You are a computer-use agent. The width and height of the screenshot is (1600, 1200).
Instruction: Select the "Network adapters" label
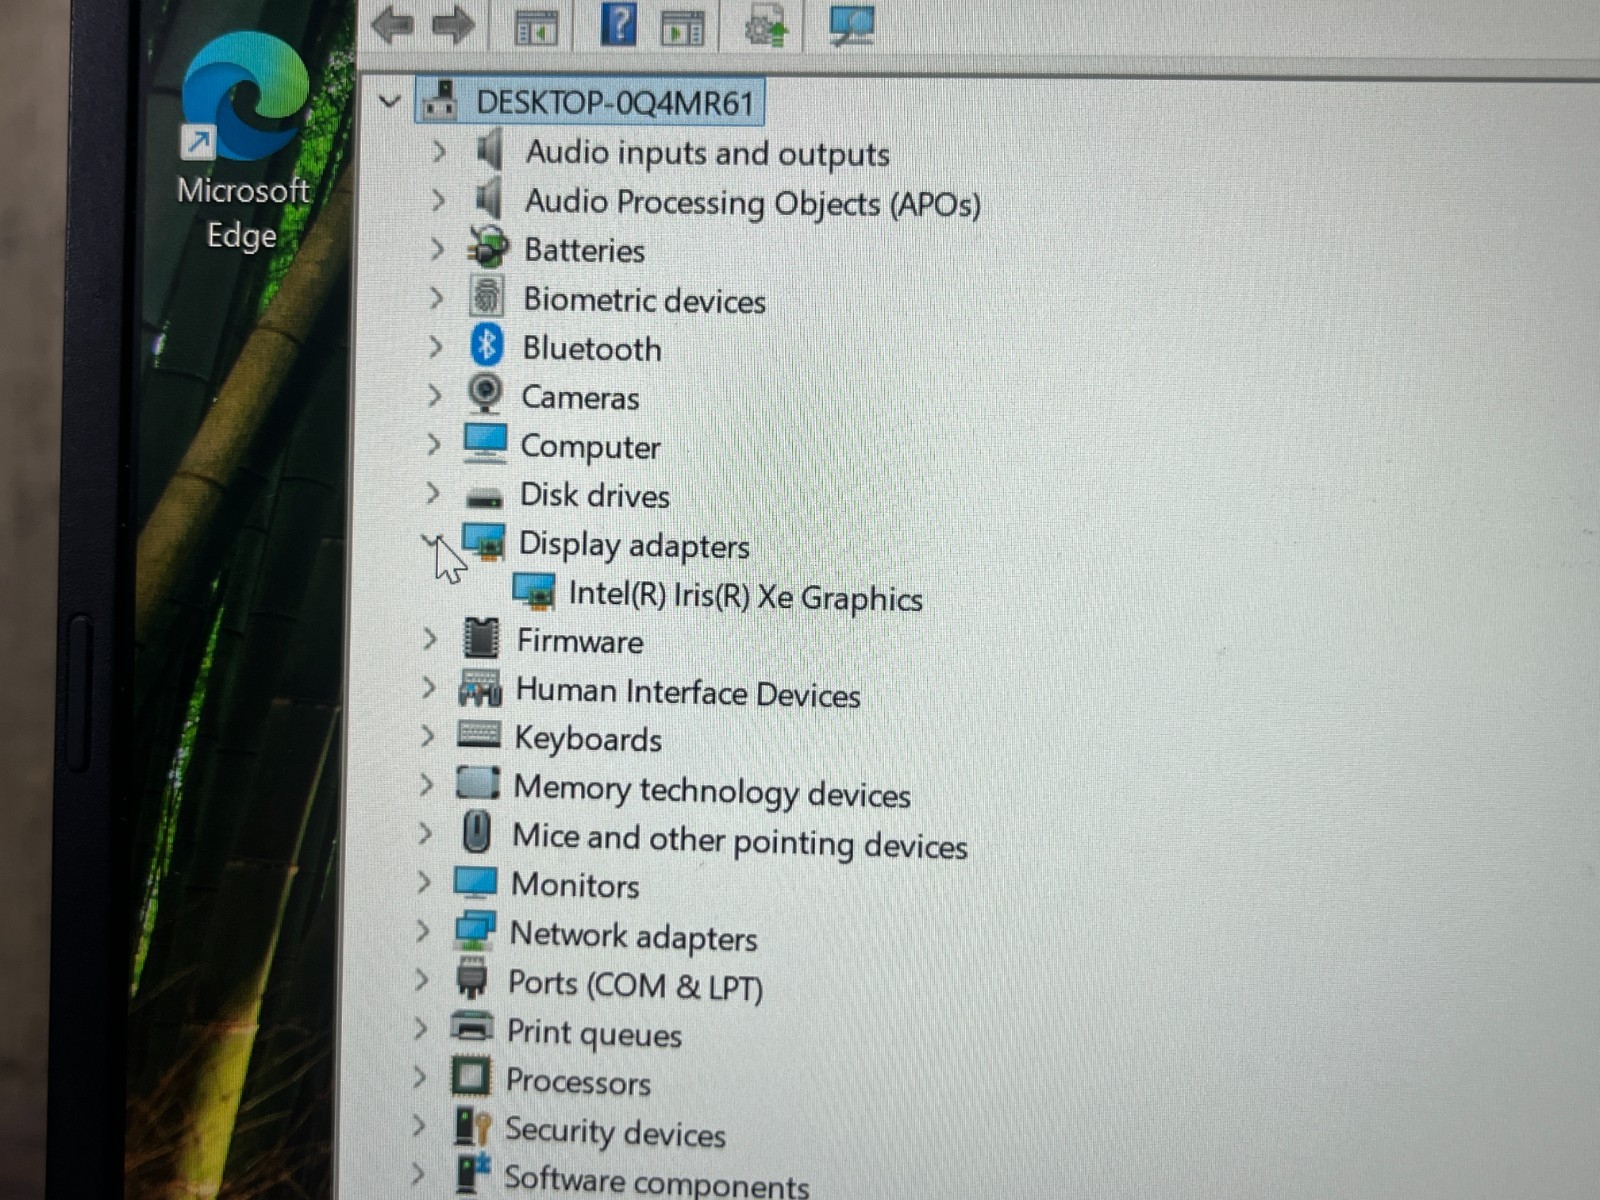coord(634,936)
